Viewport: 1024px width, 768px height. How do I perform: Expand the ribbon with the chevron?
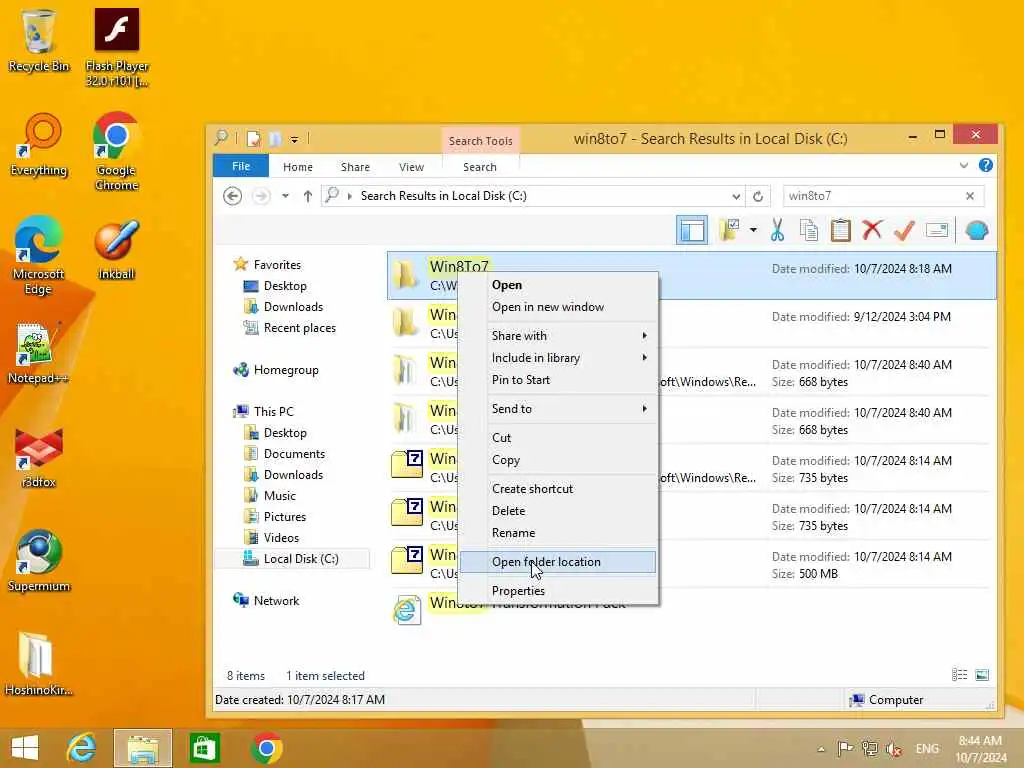click(964, 166)
